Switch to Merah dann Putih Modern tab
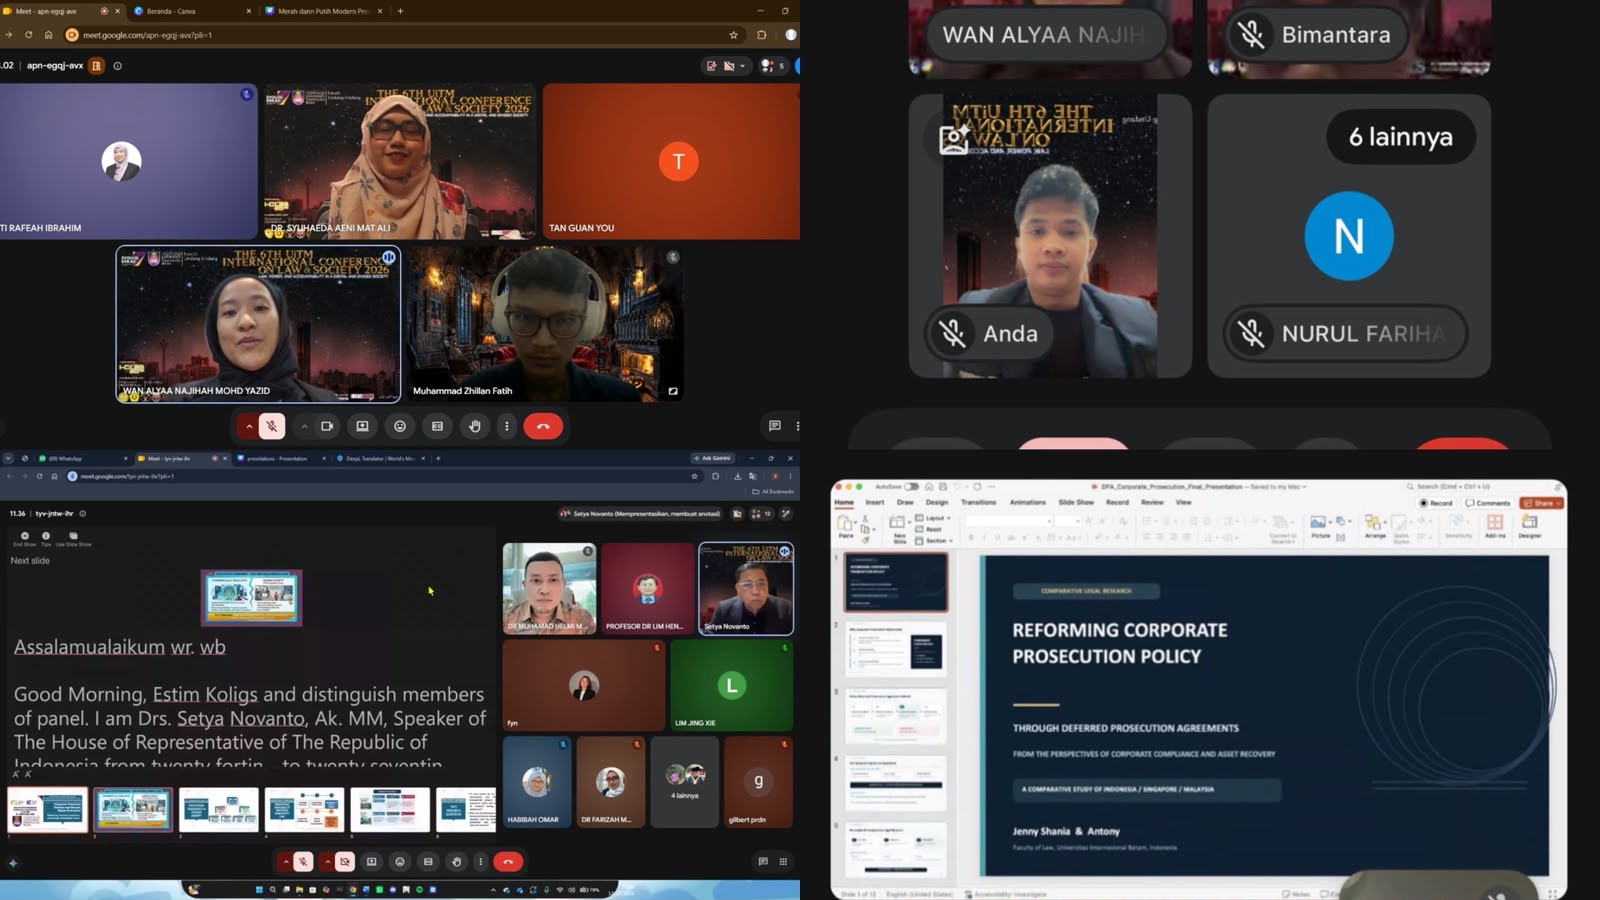Viewport: 1600px width, 900px height. click(x=323, y=11)
